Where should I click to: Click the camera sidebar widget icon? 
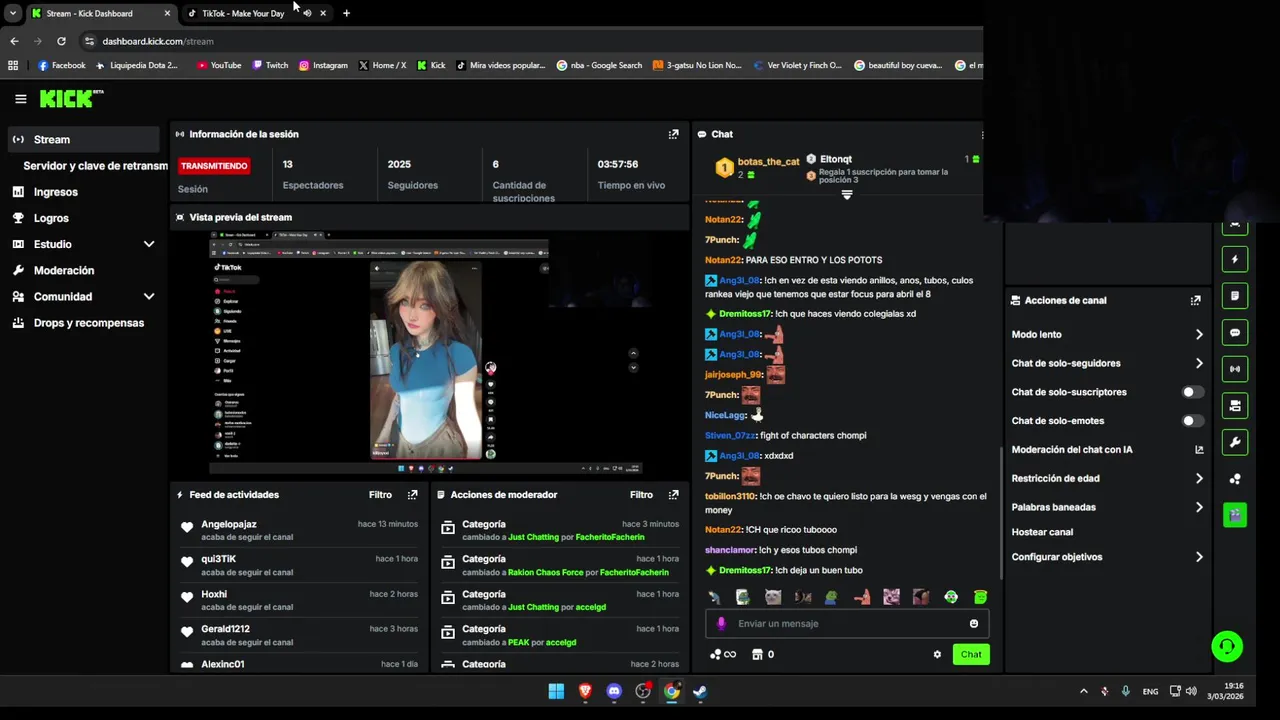pos(1235,406)
